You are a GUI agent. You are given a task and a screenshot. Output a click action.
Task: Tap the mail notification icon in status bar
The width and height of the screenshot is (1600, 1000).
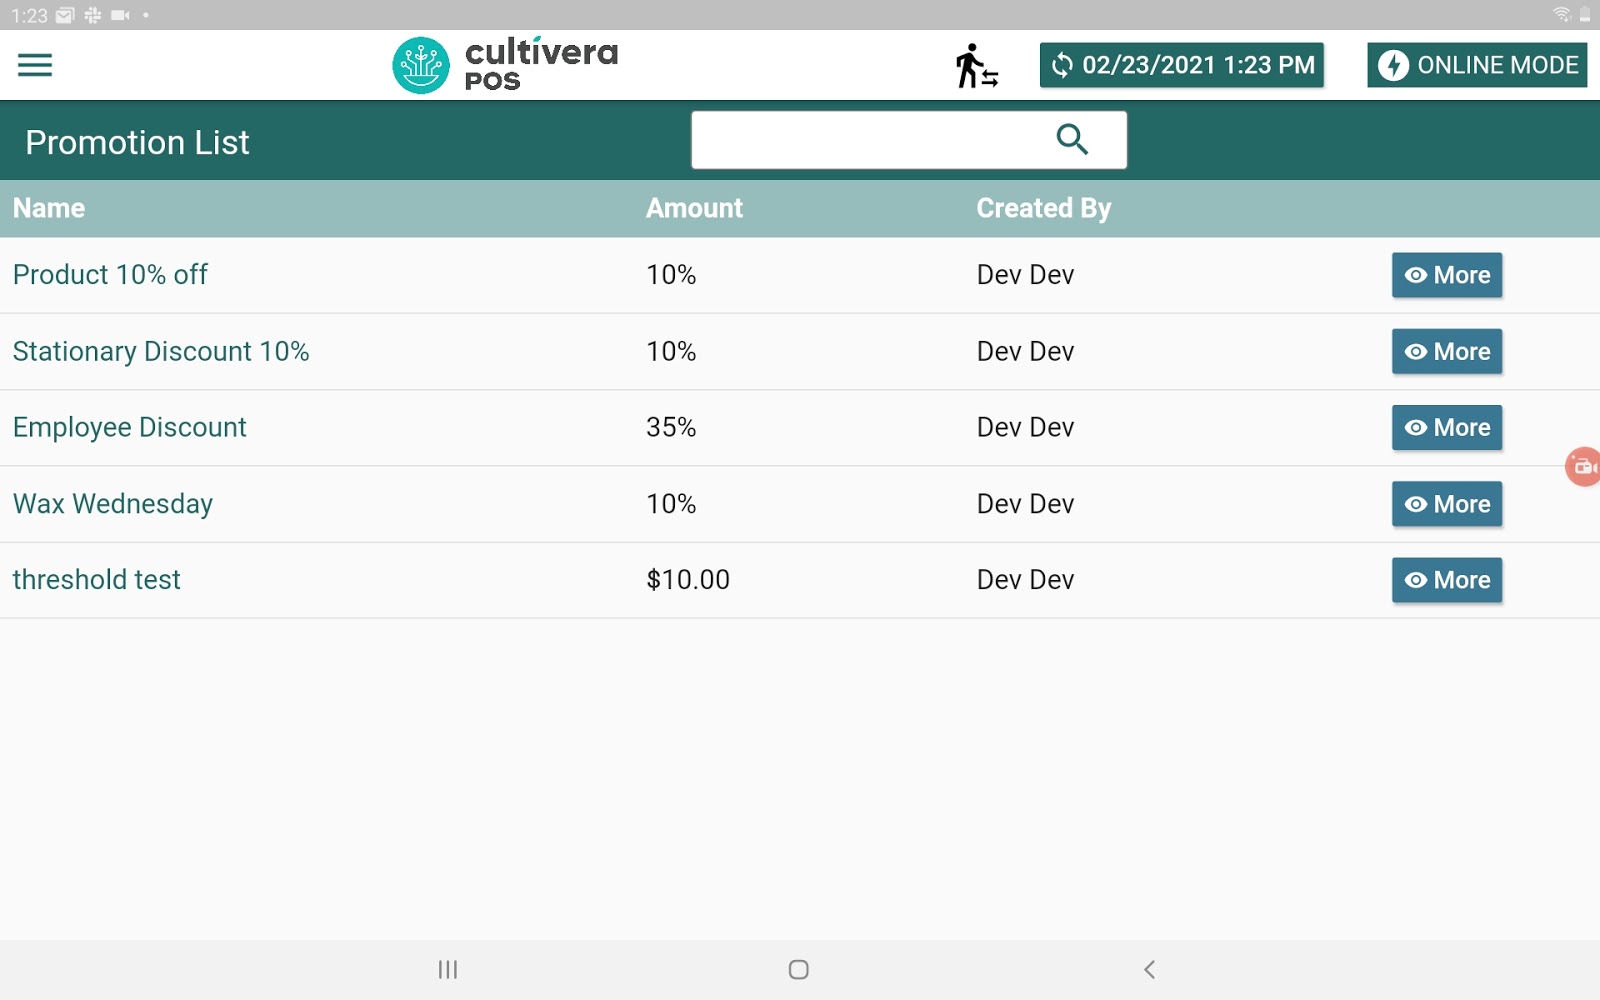65,15
